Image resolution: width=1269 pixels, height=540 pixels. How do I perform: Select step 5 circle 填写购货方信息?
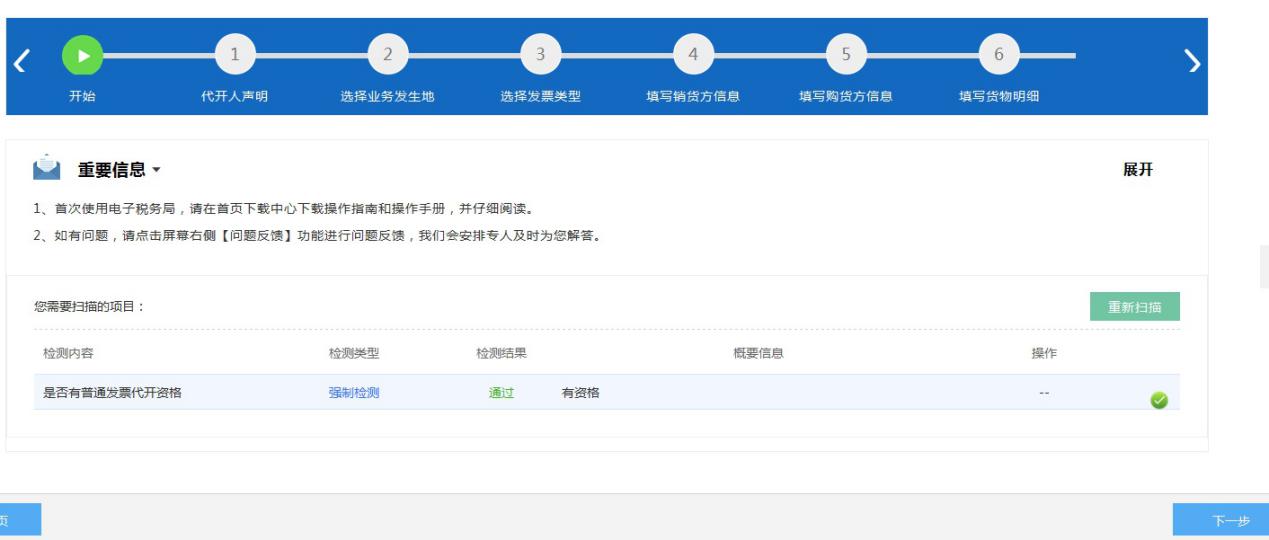(x=846, y=55)
